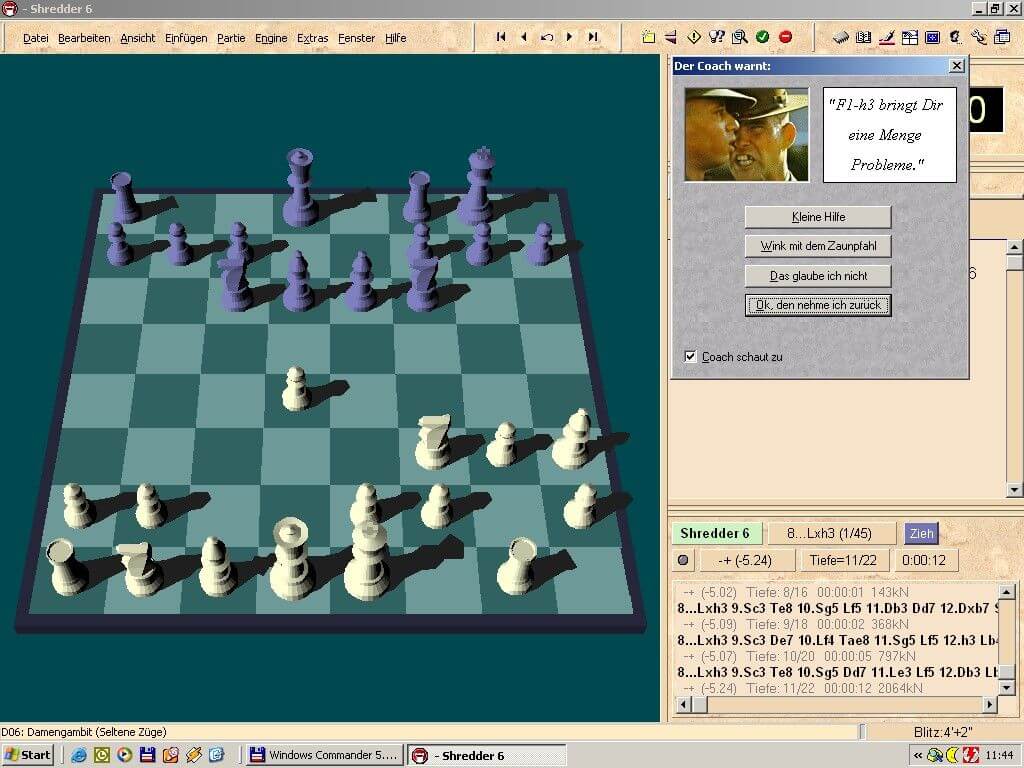
Task: Open the opening book icon
Action: (863, 37)
